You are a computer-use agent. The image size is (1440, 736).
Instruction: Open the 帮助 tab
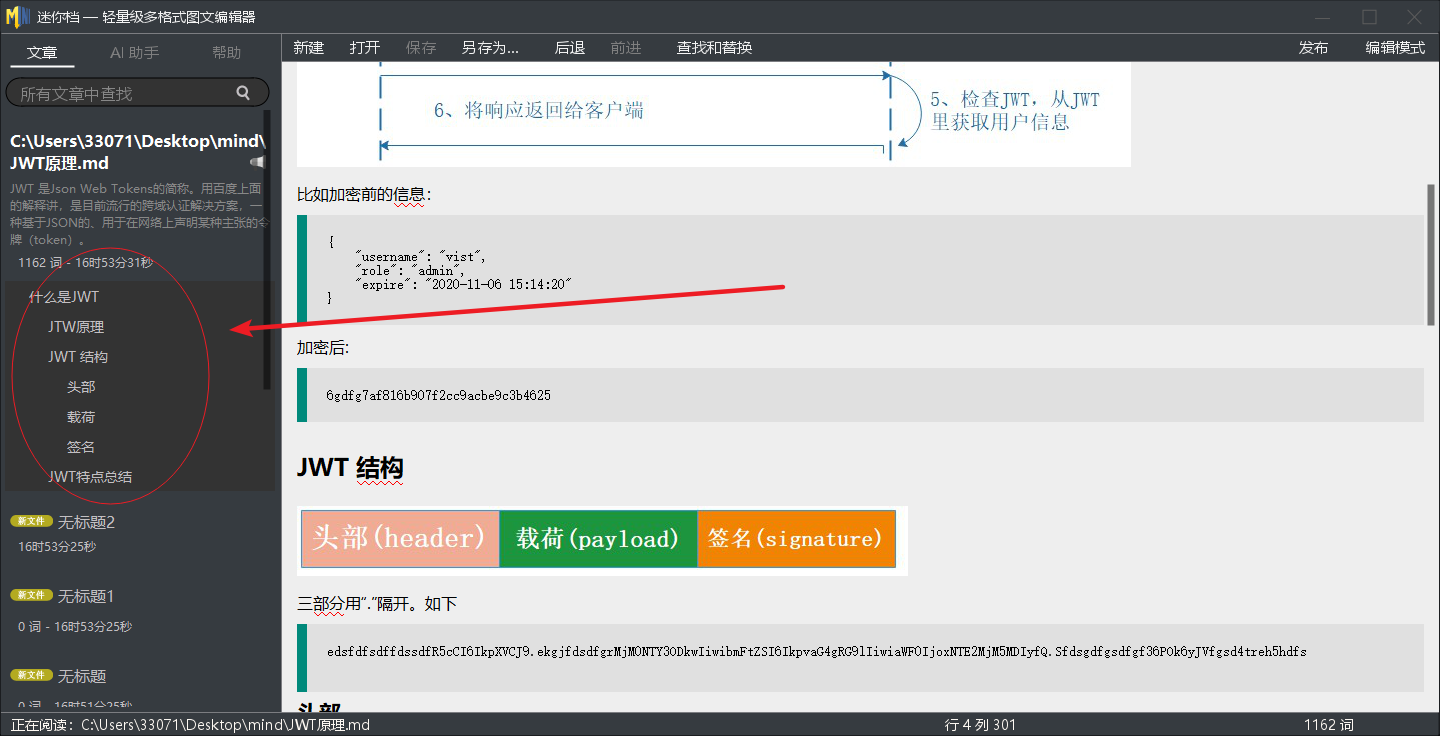[x=226, y=53]
